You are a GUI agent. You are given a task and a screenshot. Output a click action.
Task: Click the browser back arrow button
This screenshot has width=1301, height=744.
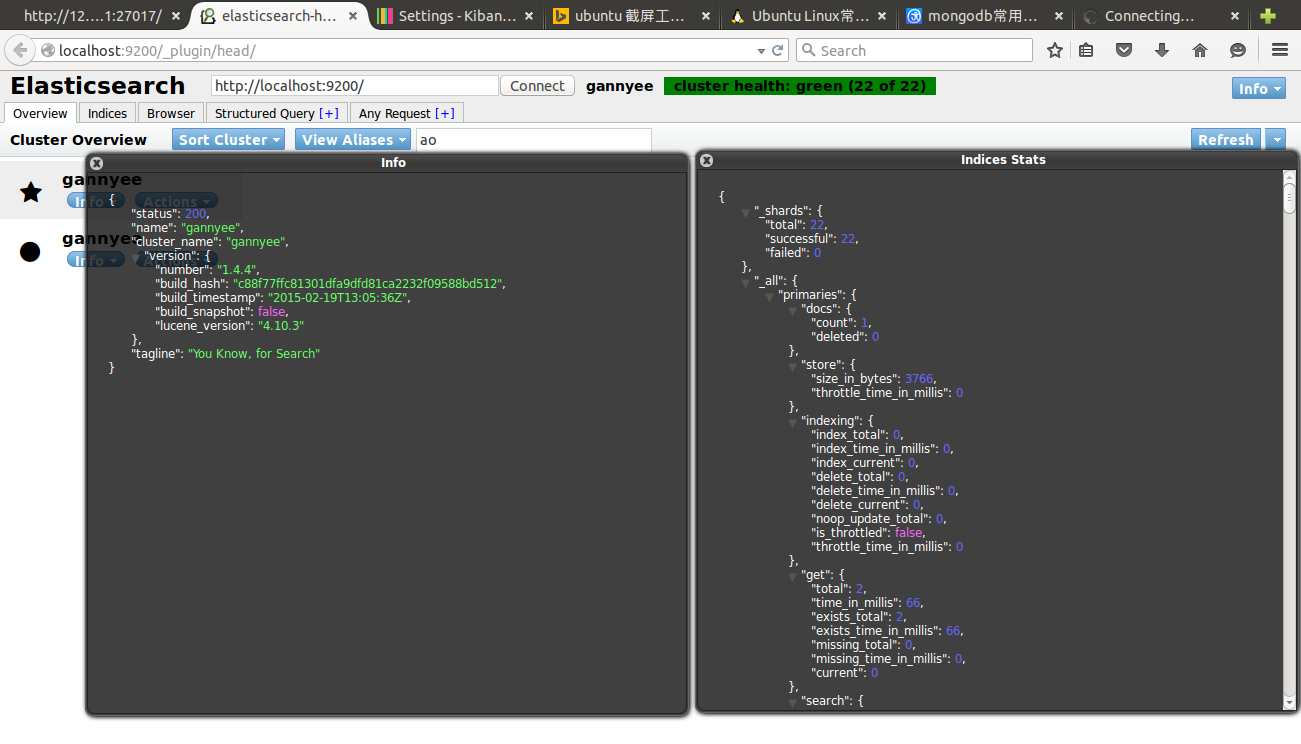(x=20, y=51)
